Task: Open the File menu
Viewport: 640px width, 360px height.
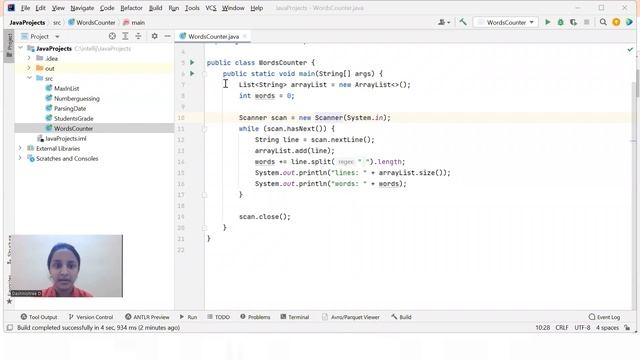Action: (25, 8)
